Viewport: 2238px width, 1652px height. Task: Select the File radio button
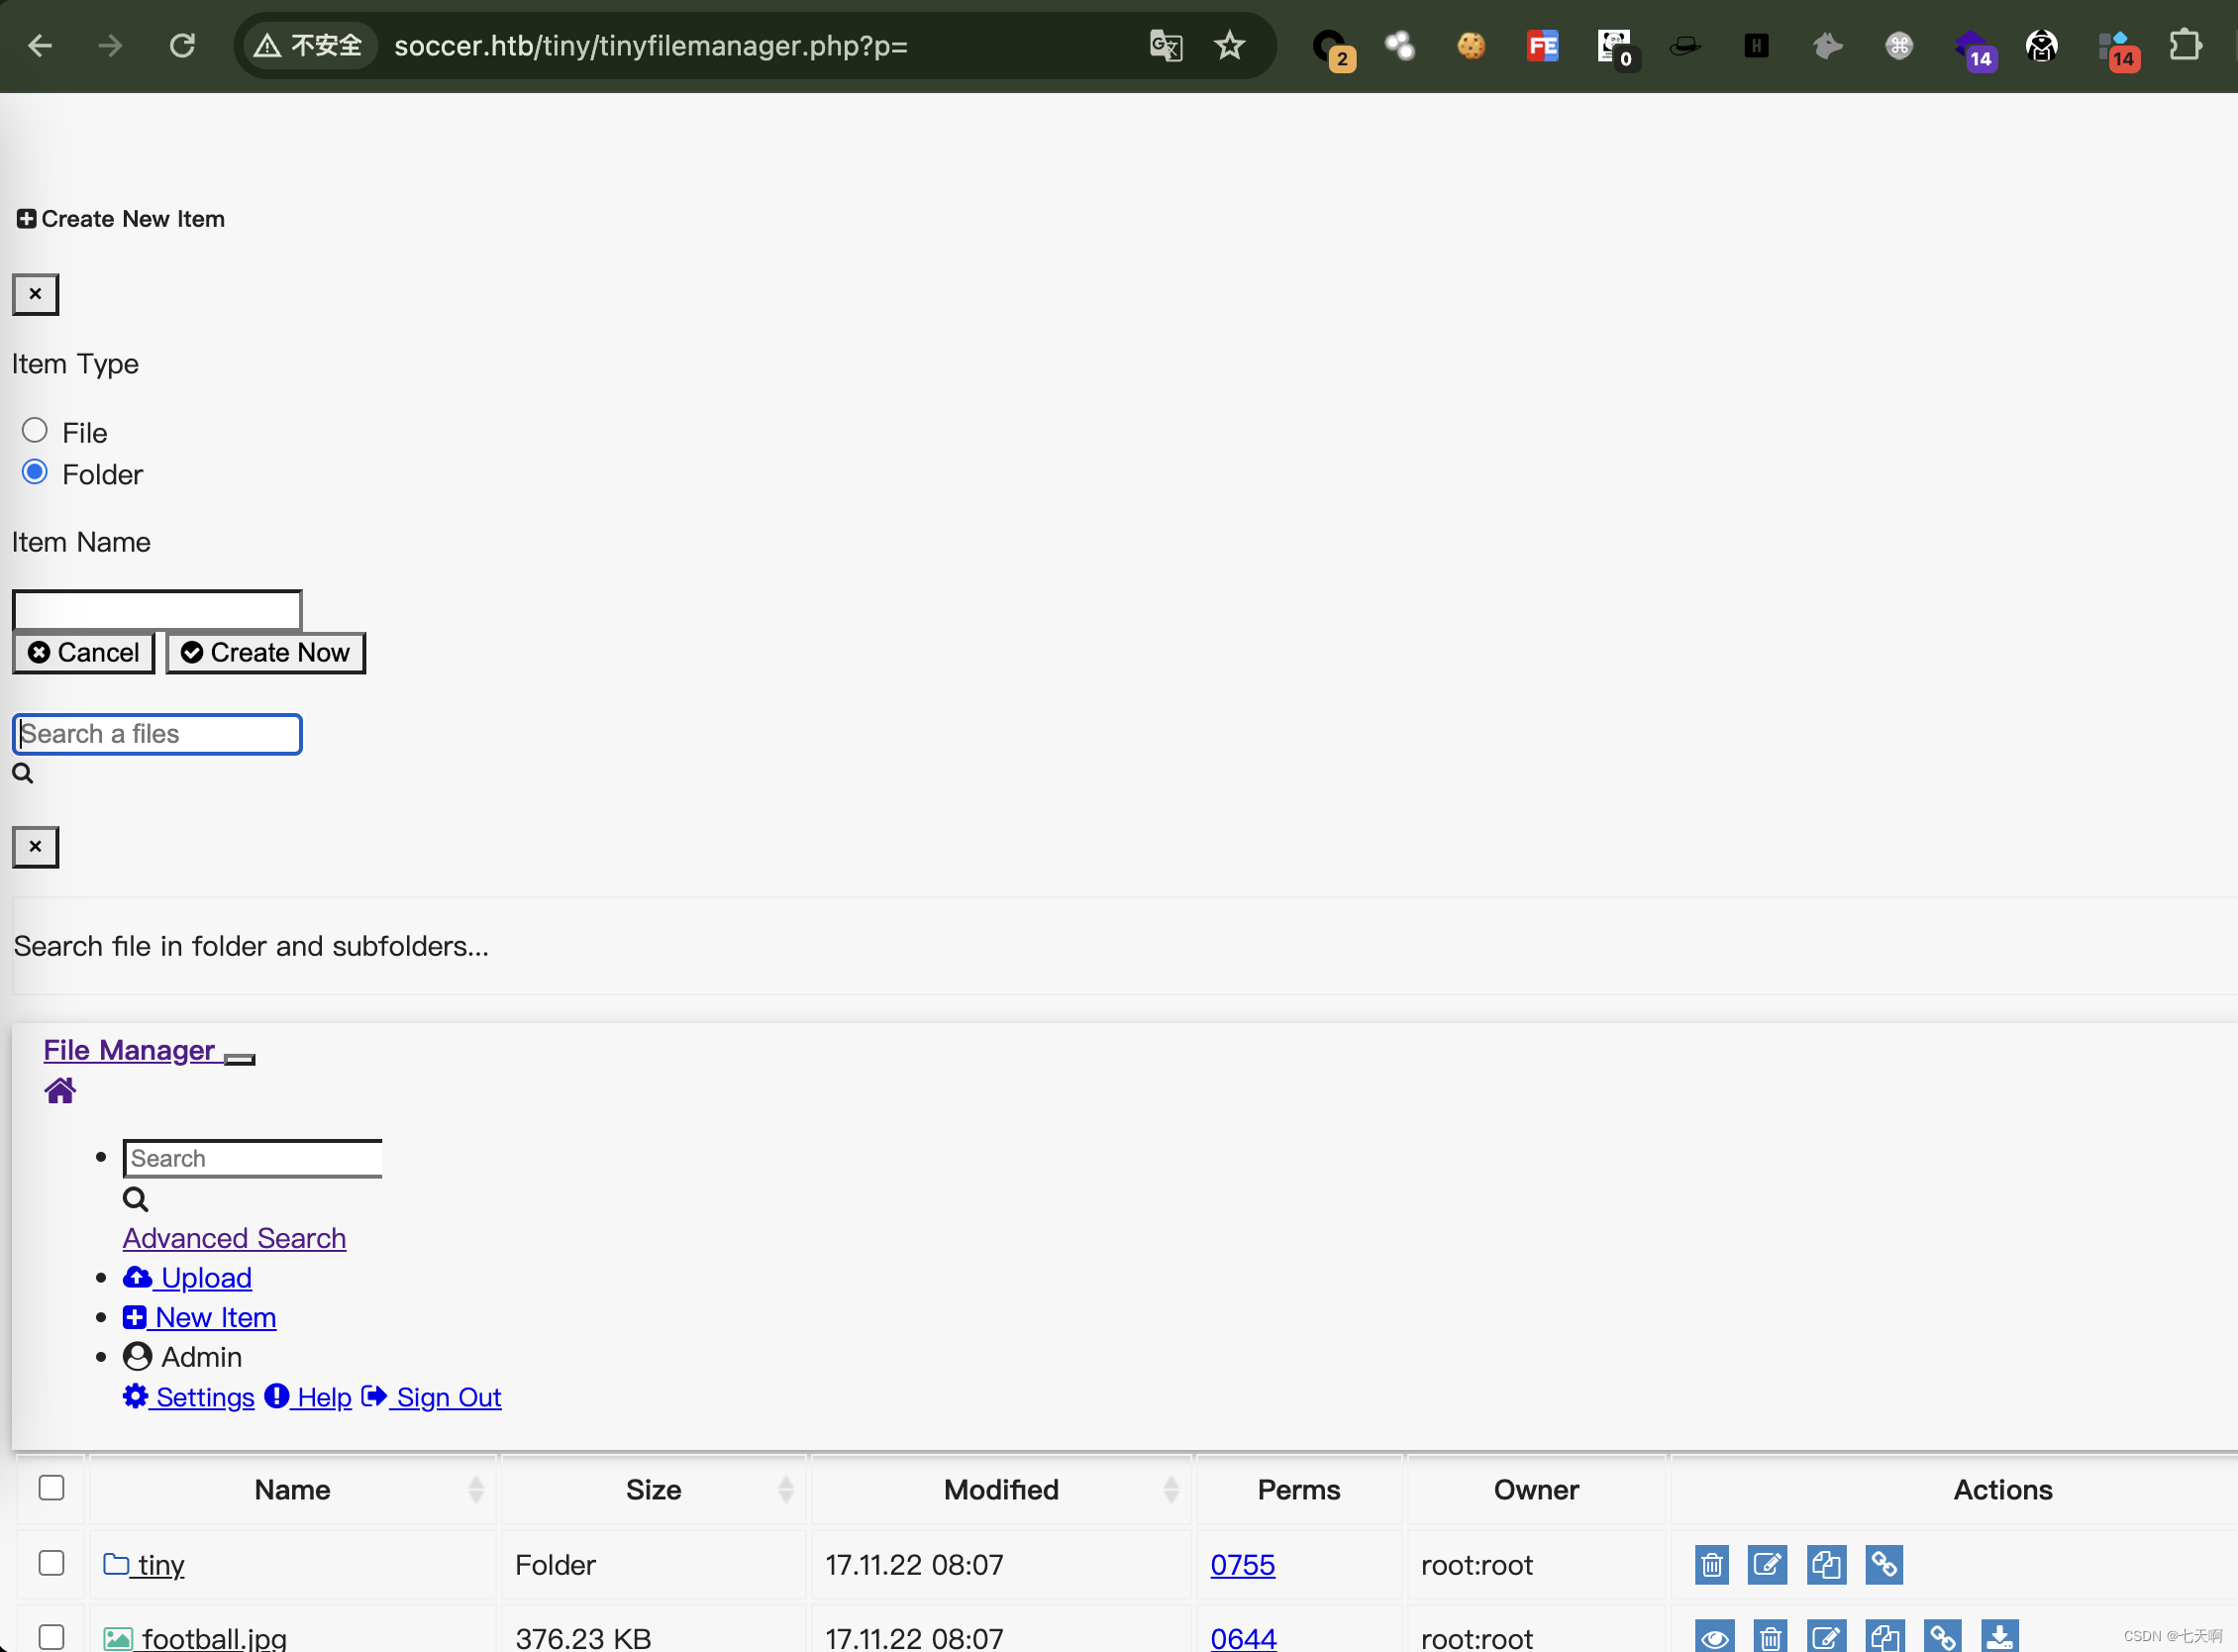coord(35,431)
